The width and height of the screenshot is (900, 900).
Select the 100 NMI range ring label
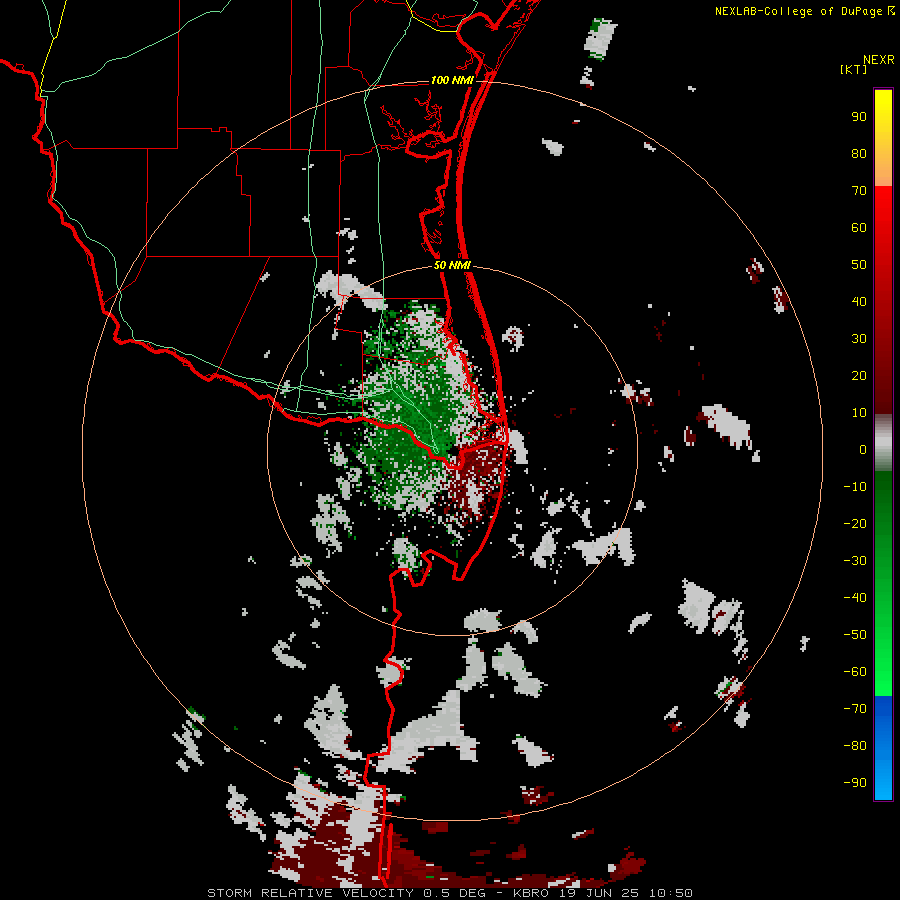point(452,80)
